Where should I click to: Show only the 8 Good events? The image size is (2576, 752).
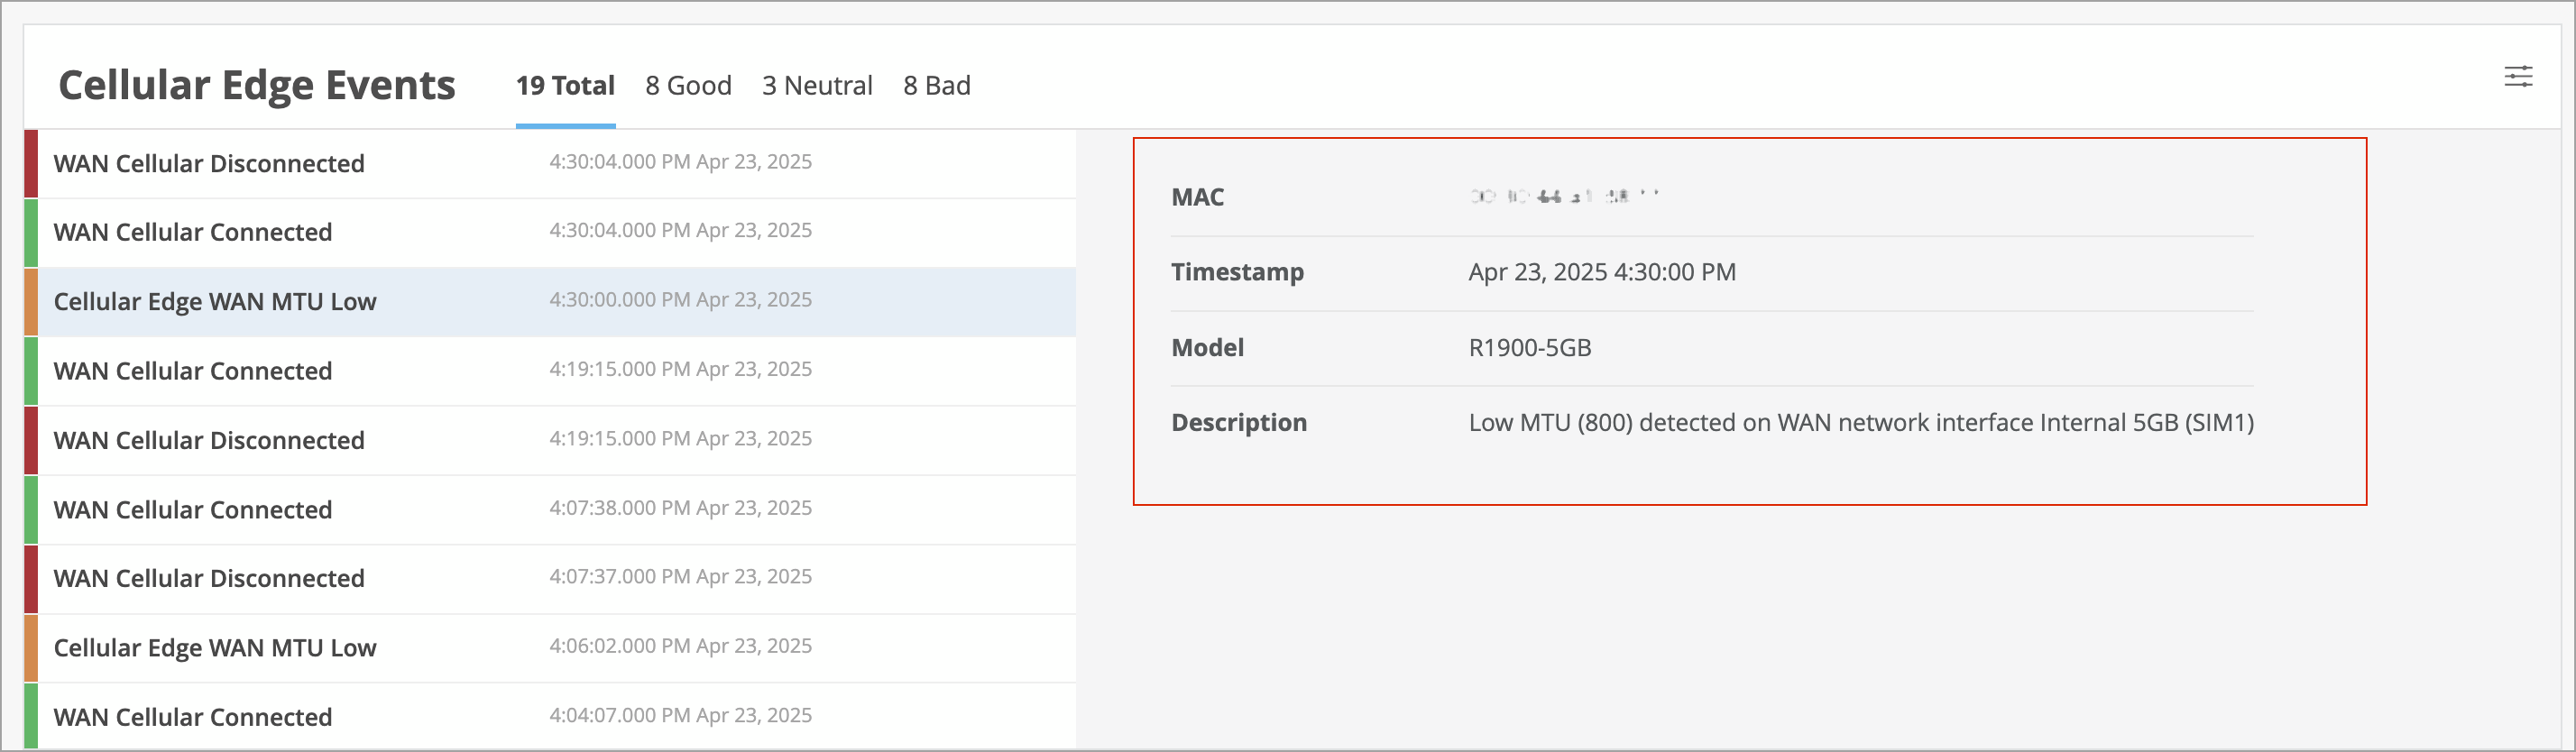pos(688,86)
